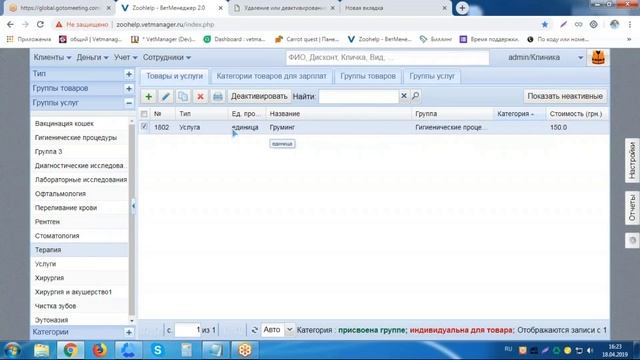The width and height of the screenshot is (640, 360).
Task: Open a new browser tab
Action: pyautogui.click(x=462, y=8)
